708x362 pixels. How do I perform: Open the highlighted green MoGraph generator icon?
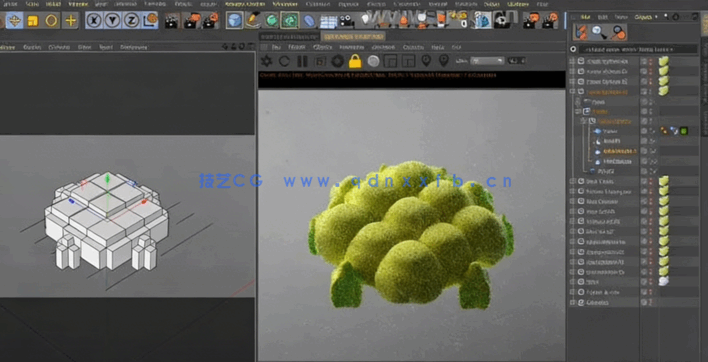point(289,20)
